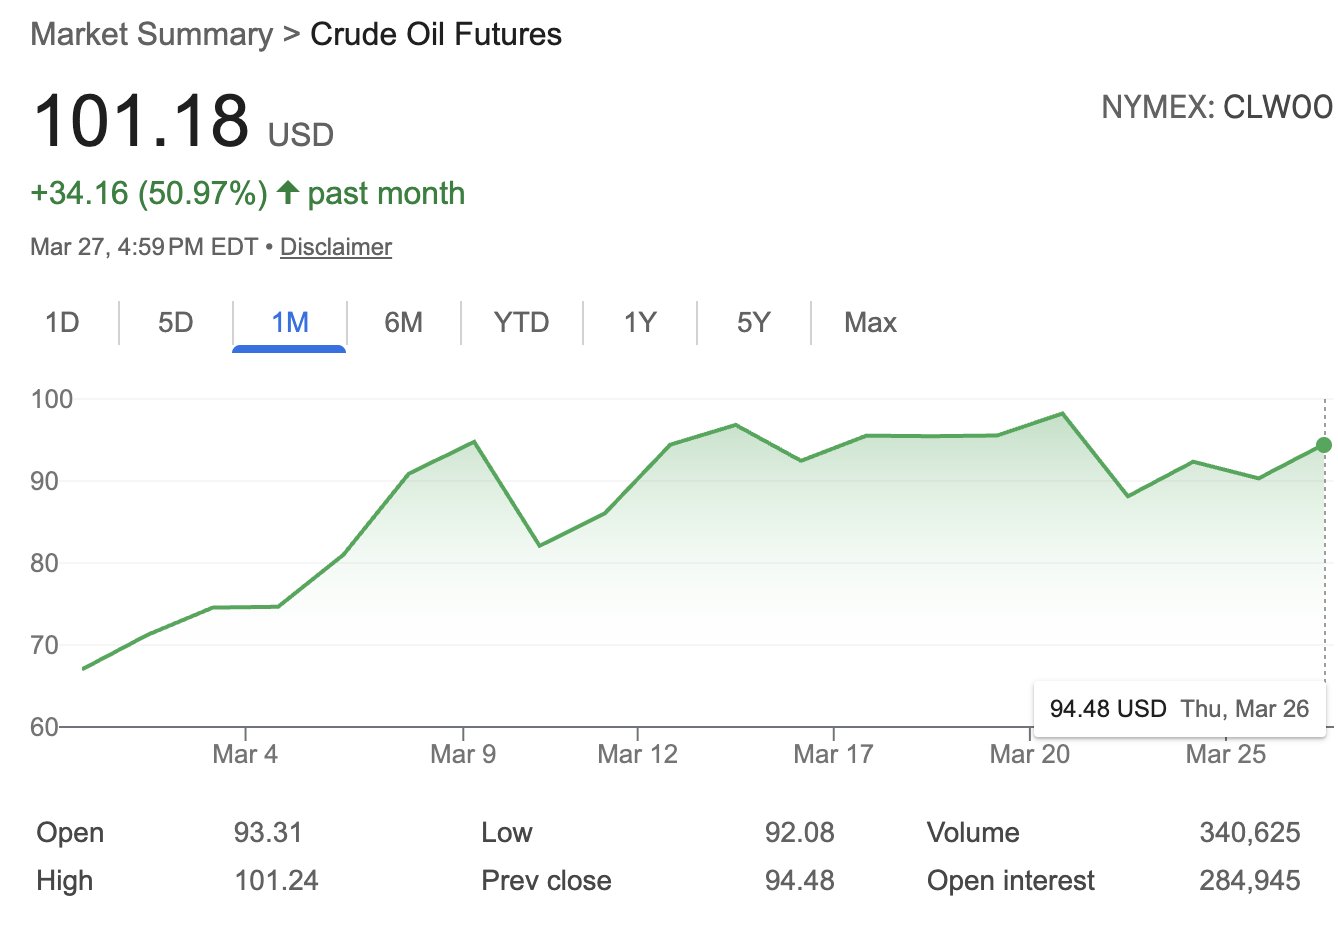The width and height of the screenshot is (1338, 928).
Task: Click the Open value 93.31
Action: (x=268, y=832)
